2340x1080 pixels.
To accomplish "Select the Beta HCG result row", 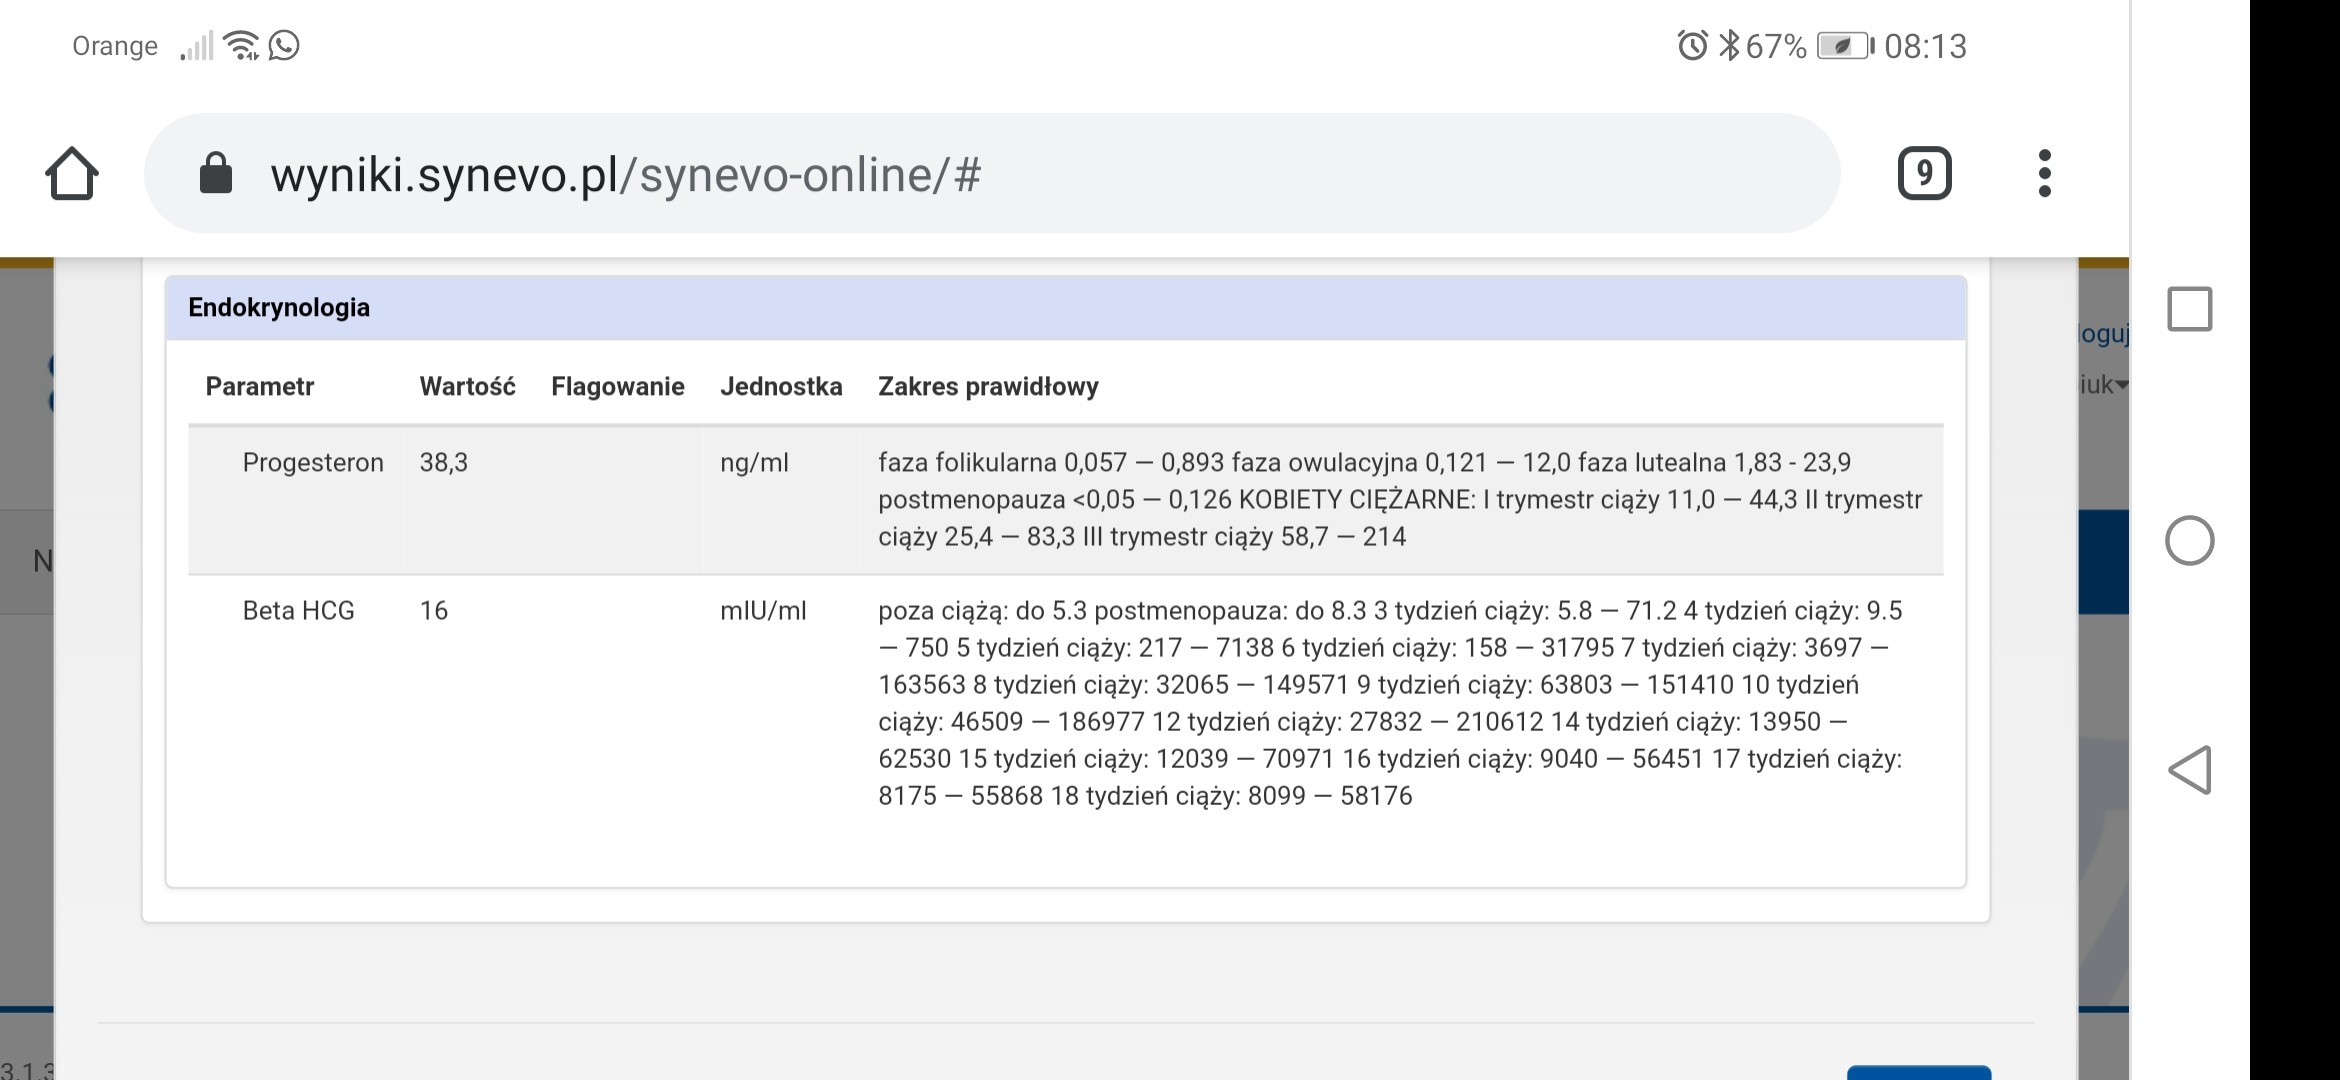I will coord(298,611).
